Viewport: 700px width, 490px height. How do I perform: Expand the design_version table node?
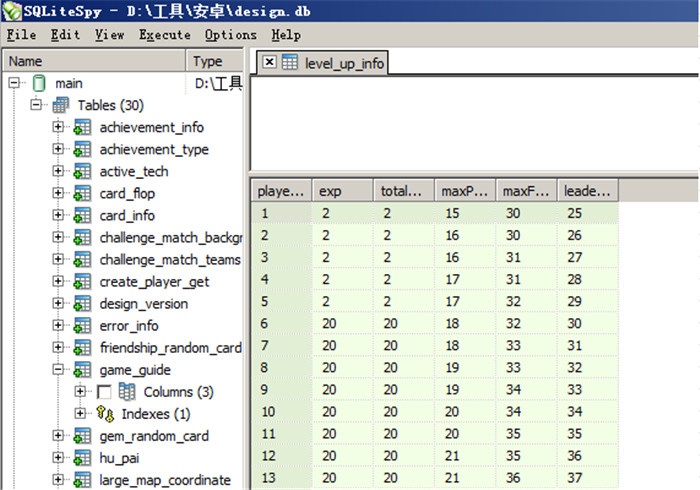(58, 303)
